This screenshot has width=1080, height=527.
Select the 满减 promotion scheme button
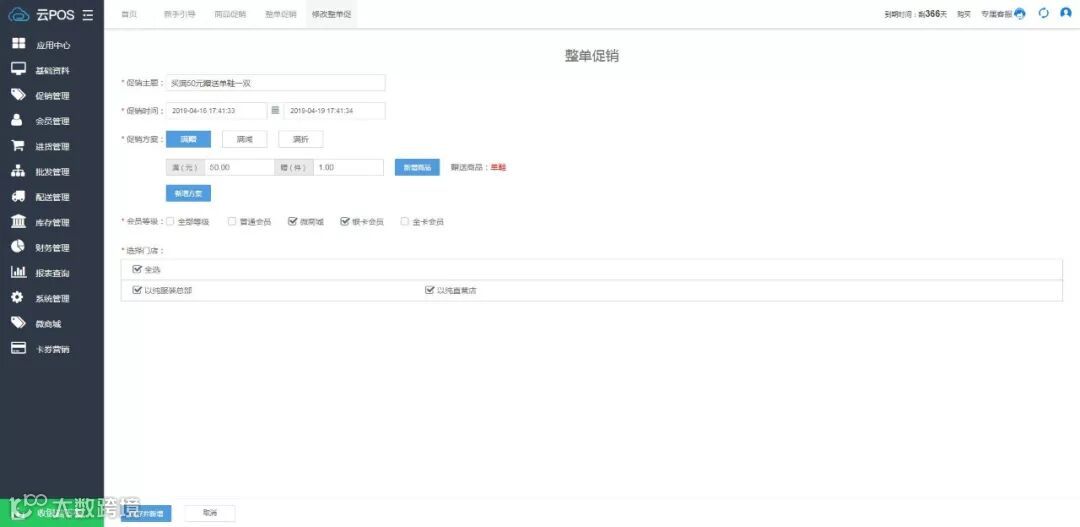point(245,139)
